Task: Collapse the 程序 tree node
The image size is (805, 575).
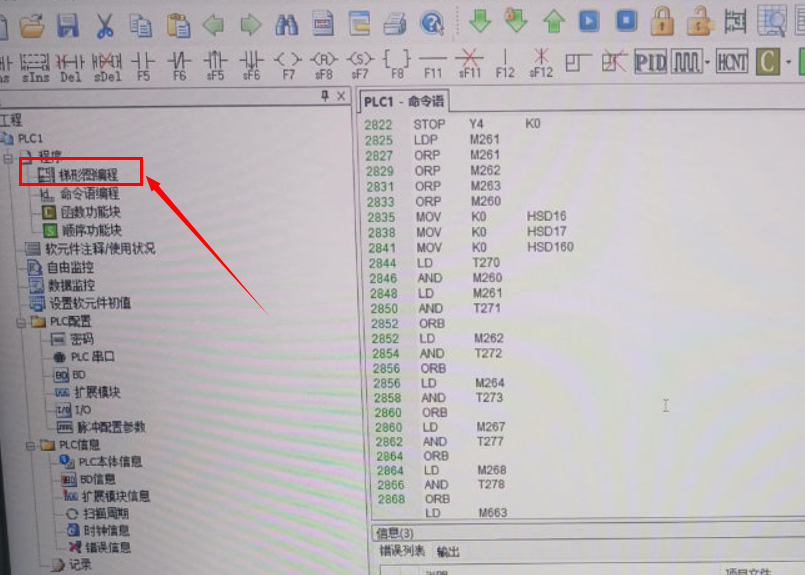Action: [9, 157]
